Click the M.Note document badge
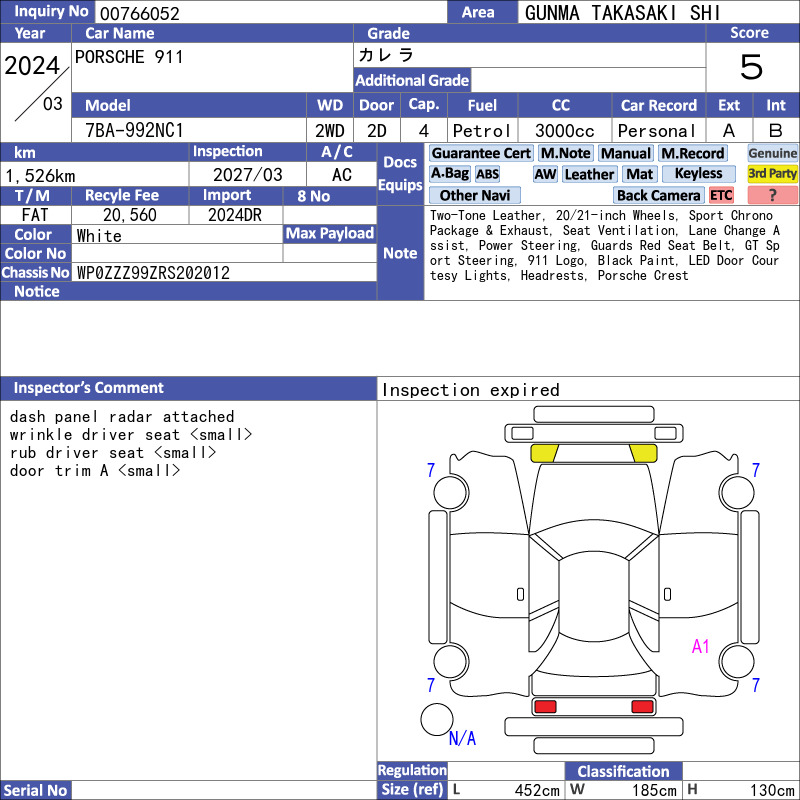 coord(565,153)
